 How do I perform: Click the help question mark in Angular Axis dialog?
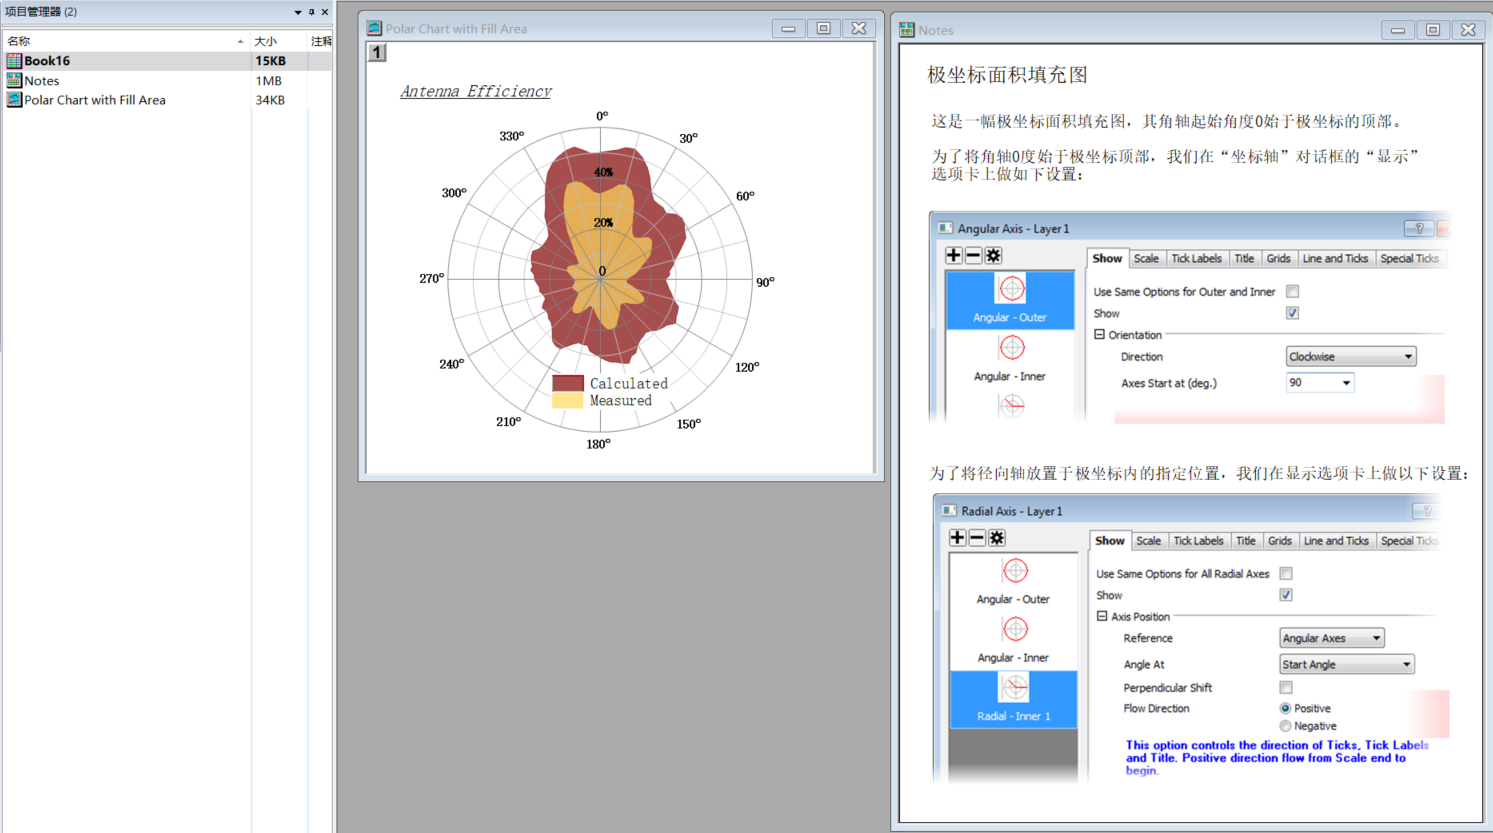click(x=1419, y=229)
